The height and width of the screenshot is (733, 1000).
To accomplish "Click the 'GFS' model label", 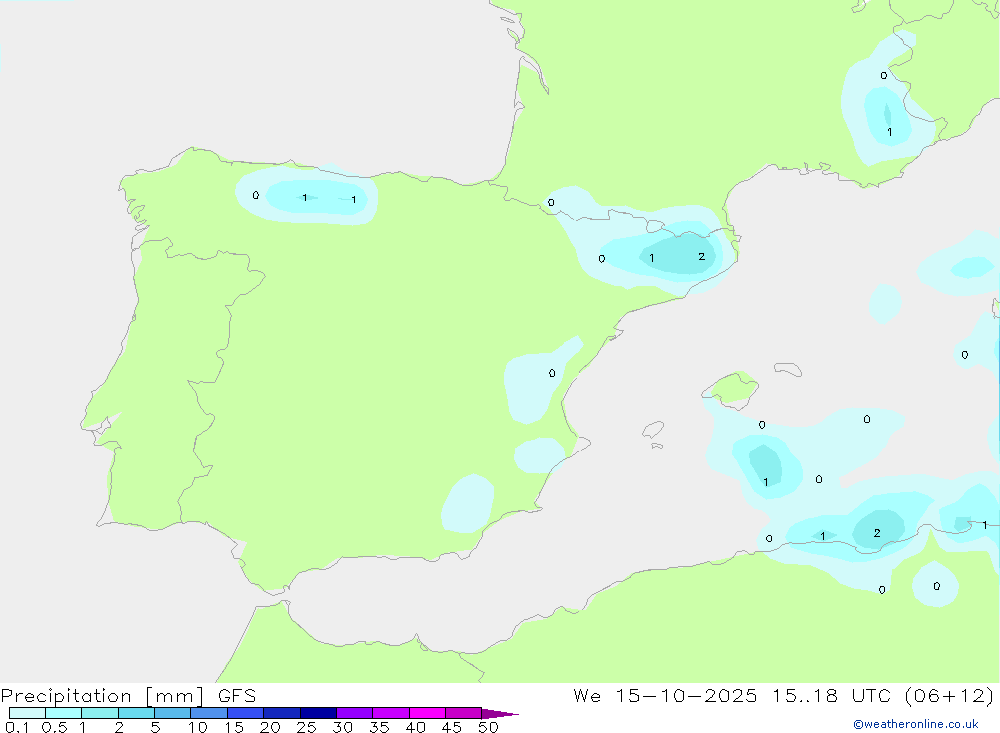I will pyautogui.click(x=237, y=695).
